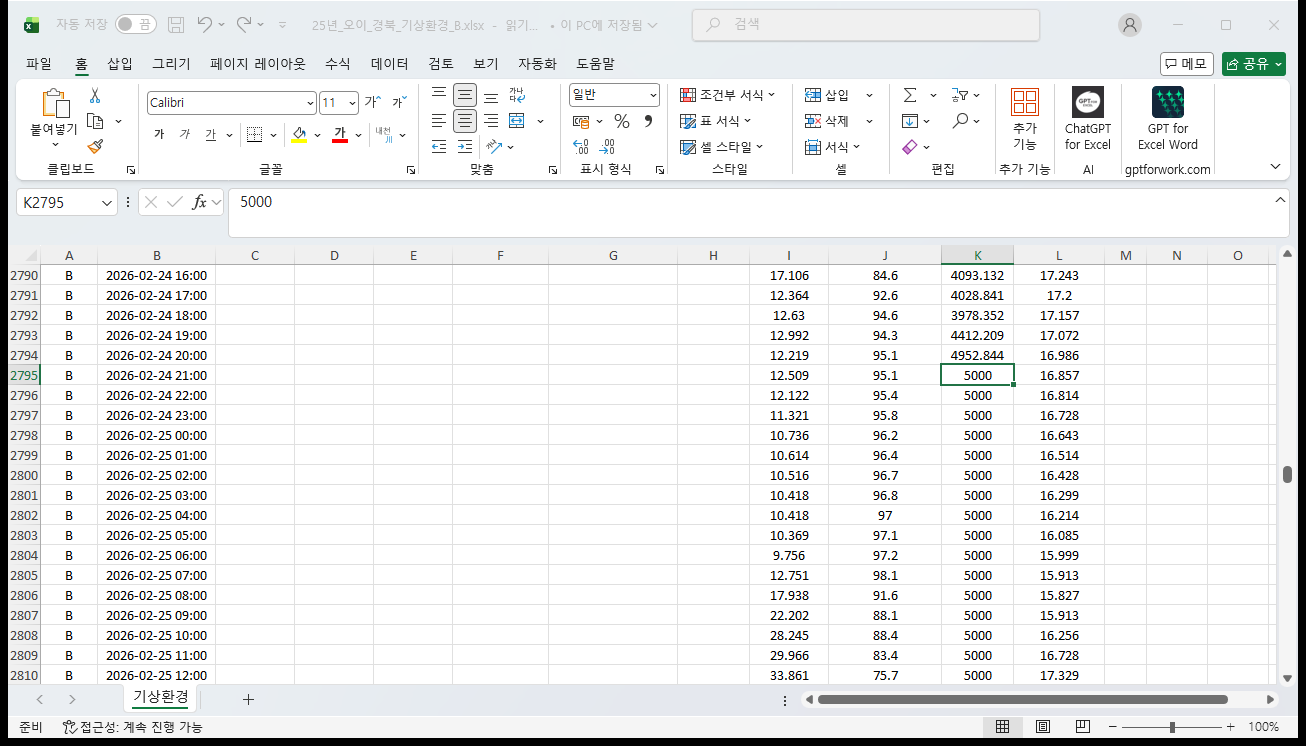Expand the 셀 스타일 menu
Image resolution: width=1306 pixels, height=746 pixels.
click(721, 147)
